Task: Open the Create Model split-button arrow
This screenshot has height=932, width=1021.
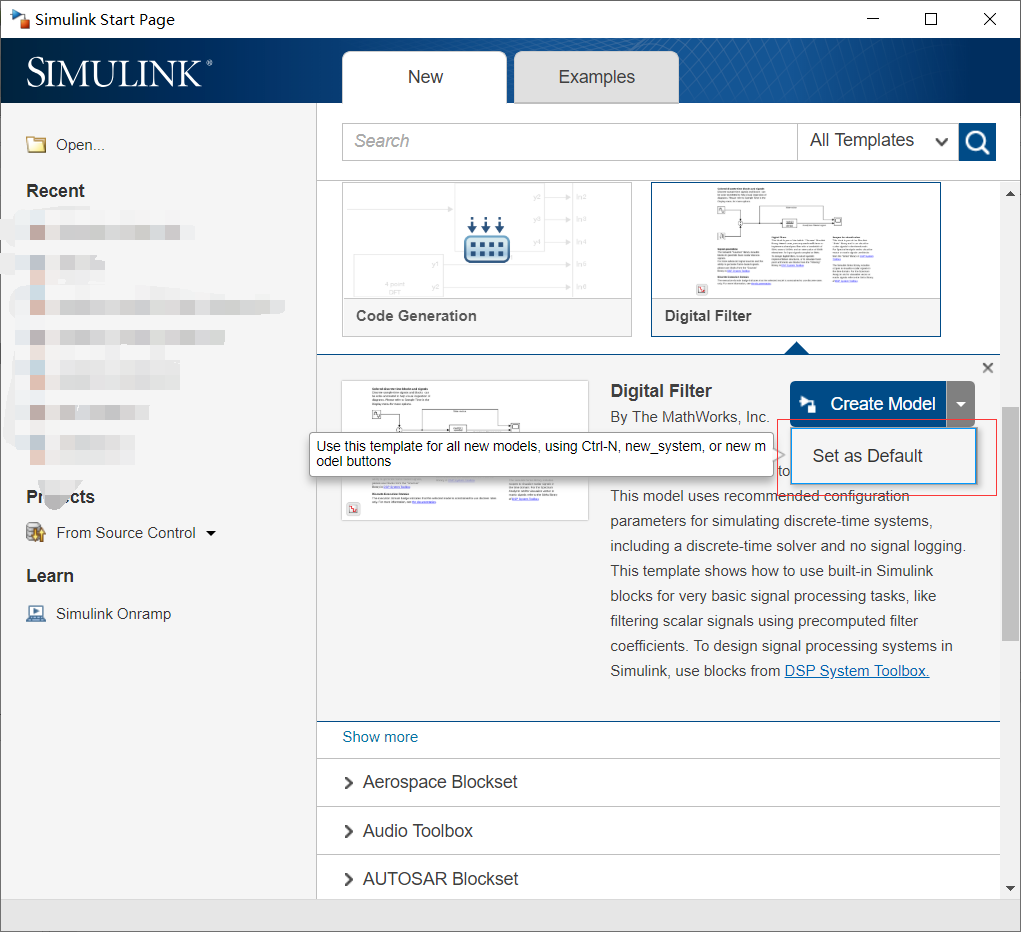Action: point(960,403)
